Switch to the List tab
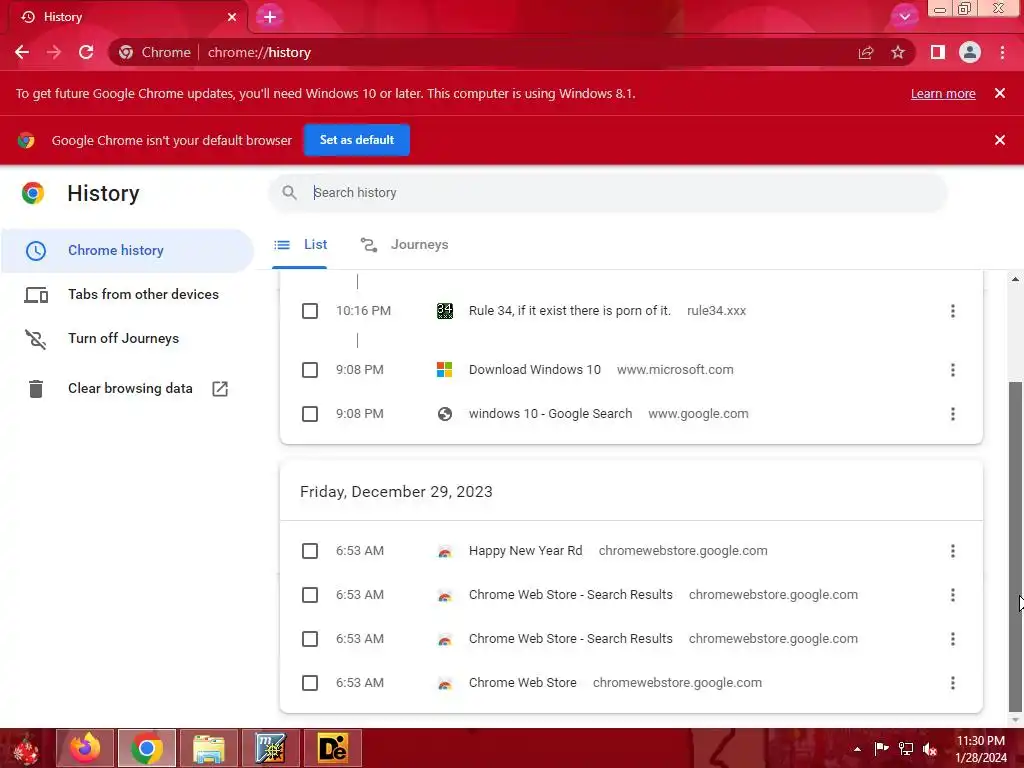The height and width of the screenshot is (768, 1024). click(x=300, y=245)
